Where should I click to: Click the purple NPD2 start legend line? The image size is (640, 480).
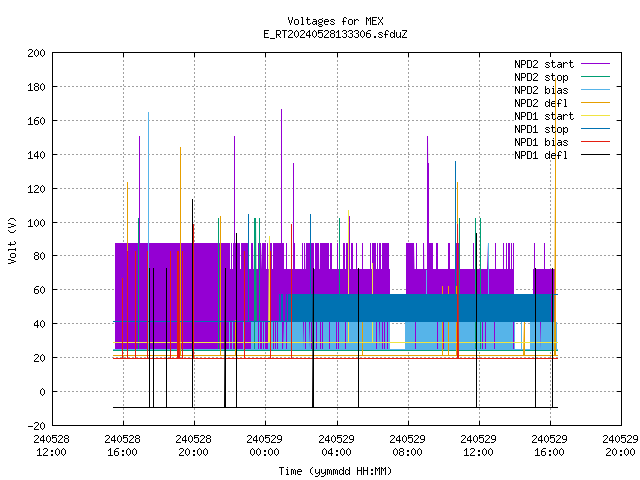(596, 64)
